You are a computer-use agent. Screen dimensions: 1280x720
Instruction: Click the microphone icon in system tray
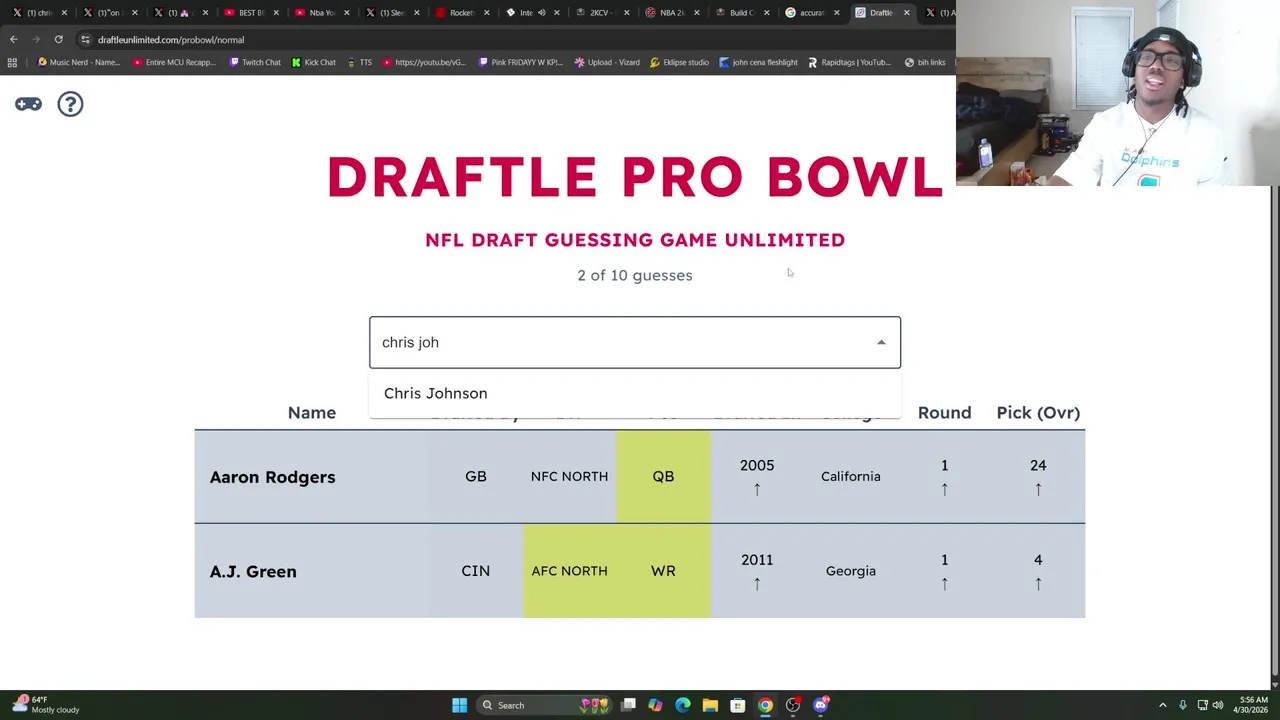[1182, 705]
